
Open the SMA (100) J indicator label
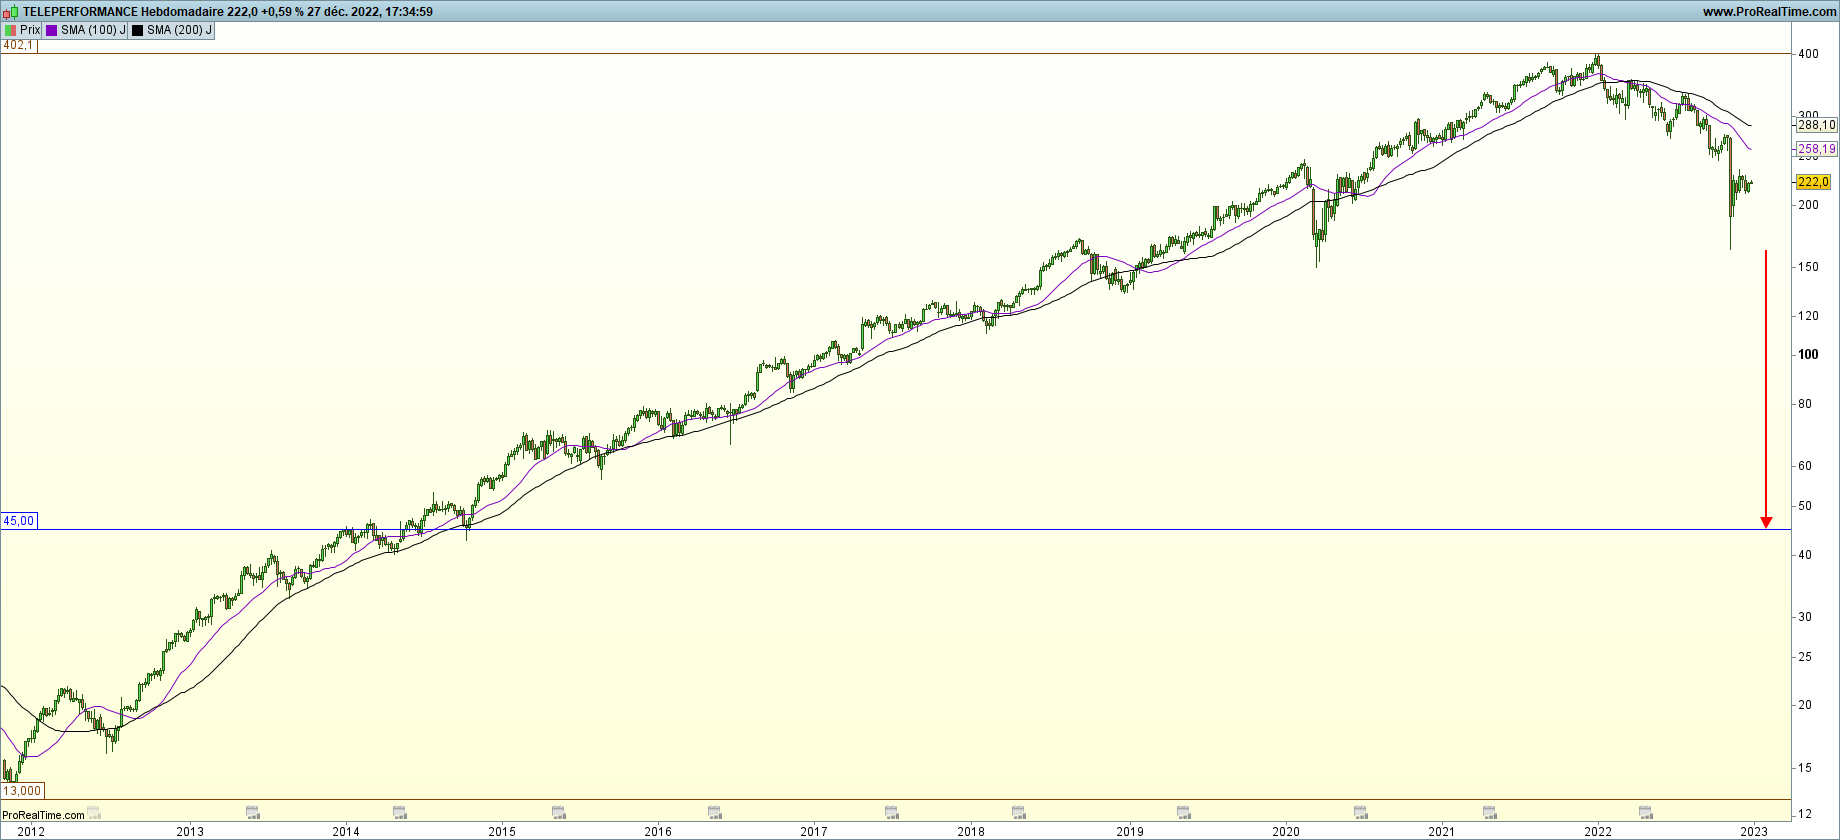pos(93,30)
